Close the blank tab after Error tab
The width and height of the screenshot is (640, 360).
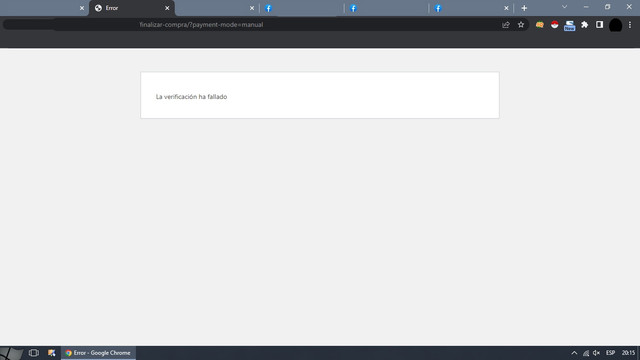pyautogui.click(x=252, y=8)
